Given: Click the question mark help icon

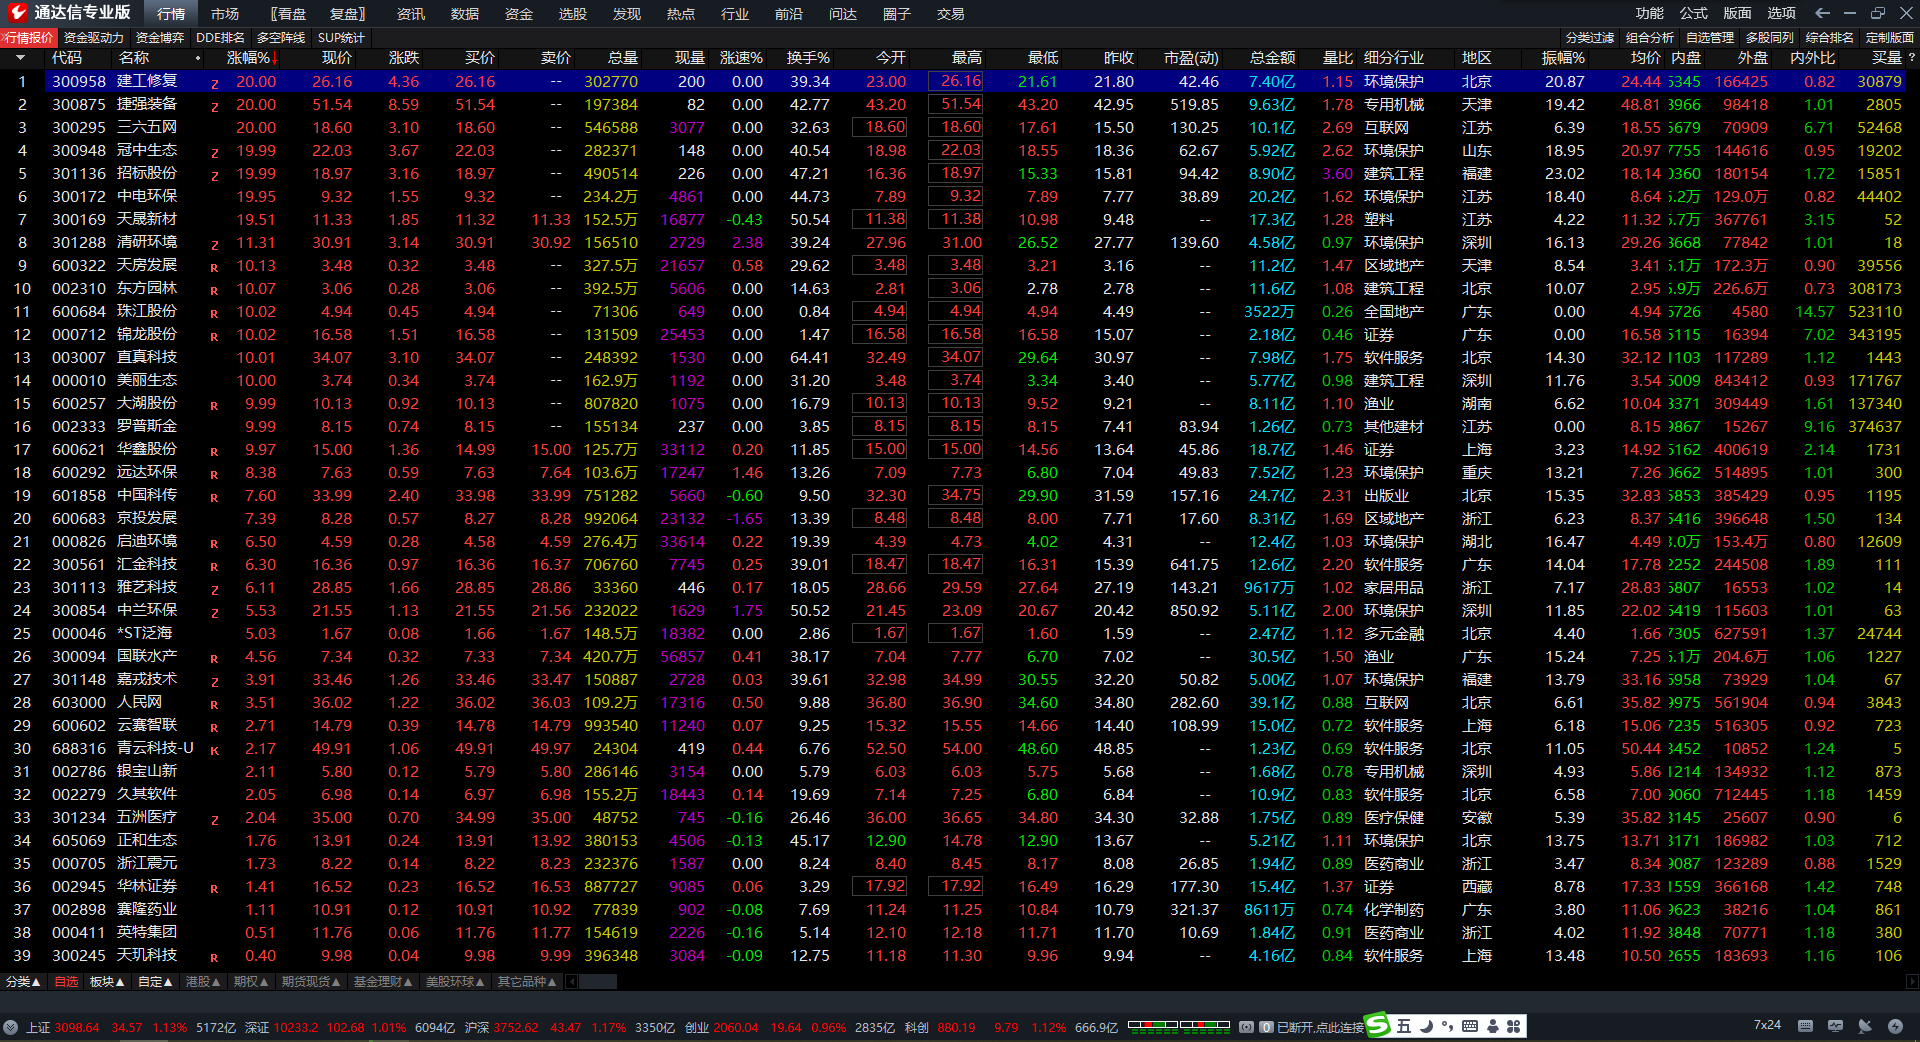Looking at the screenshot, I should [x=1911, y=58].
